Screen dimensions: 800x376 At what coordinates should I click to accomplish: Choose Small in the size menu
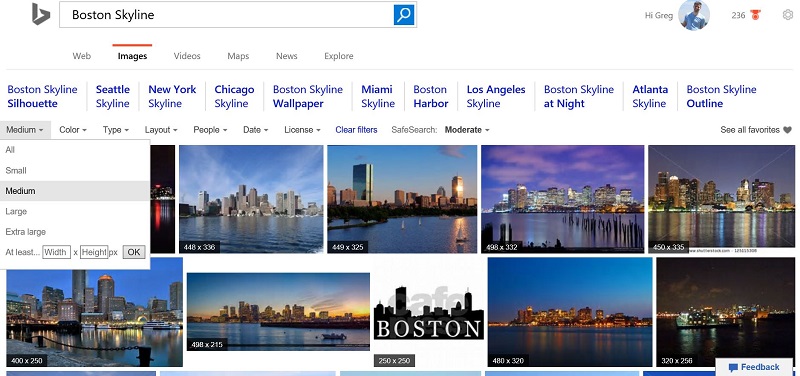pyautogui.click(x=75, y=170)
